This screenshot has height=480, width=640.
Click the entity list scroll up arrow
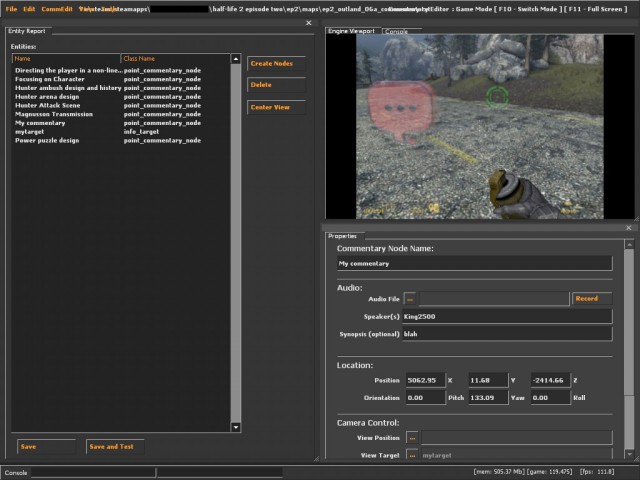coord(236,59)
